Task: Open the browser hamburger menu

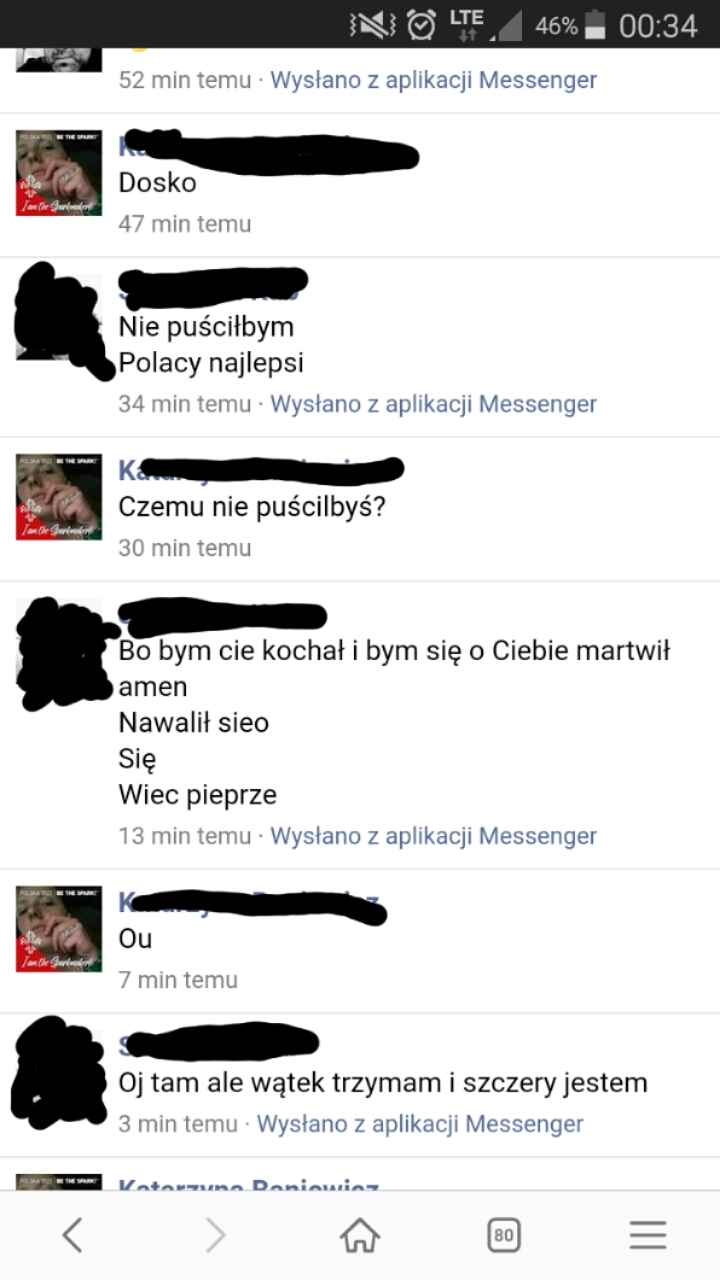Action: point(648,1236)
